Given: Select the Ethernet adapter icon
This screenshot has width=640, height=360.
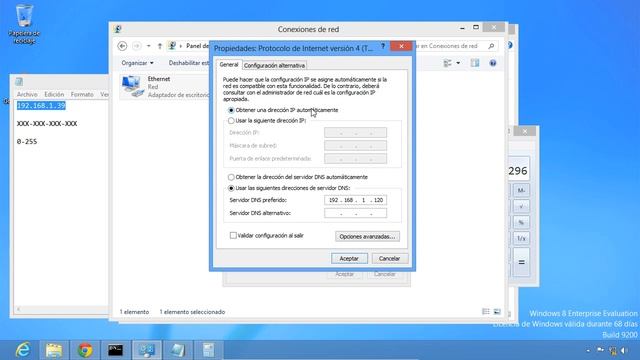Looking at the screenshot, I should pyautogui.click(x=133, y=86).
